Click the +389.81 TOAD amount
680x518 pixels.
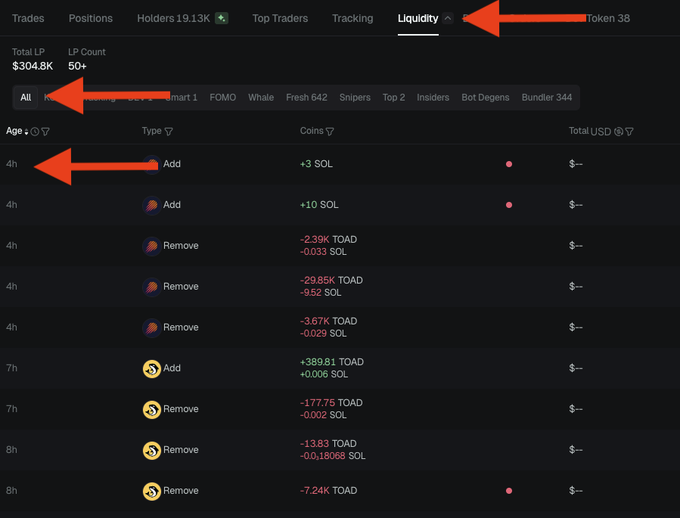coord(332,362)
